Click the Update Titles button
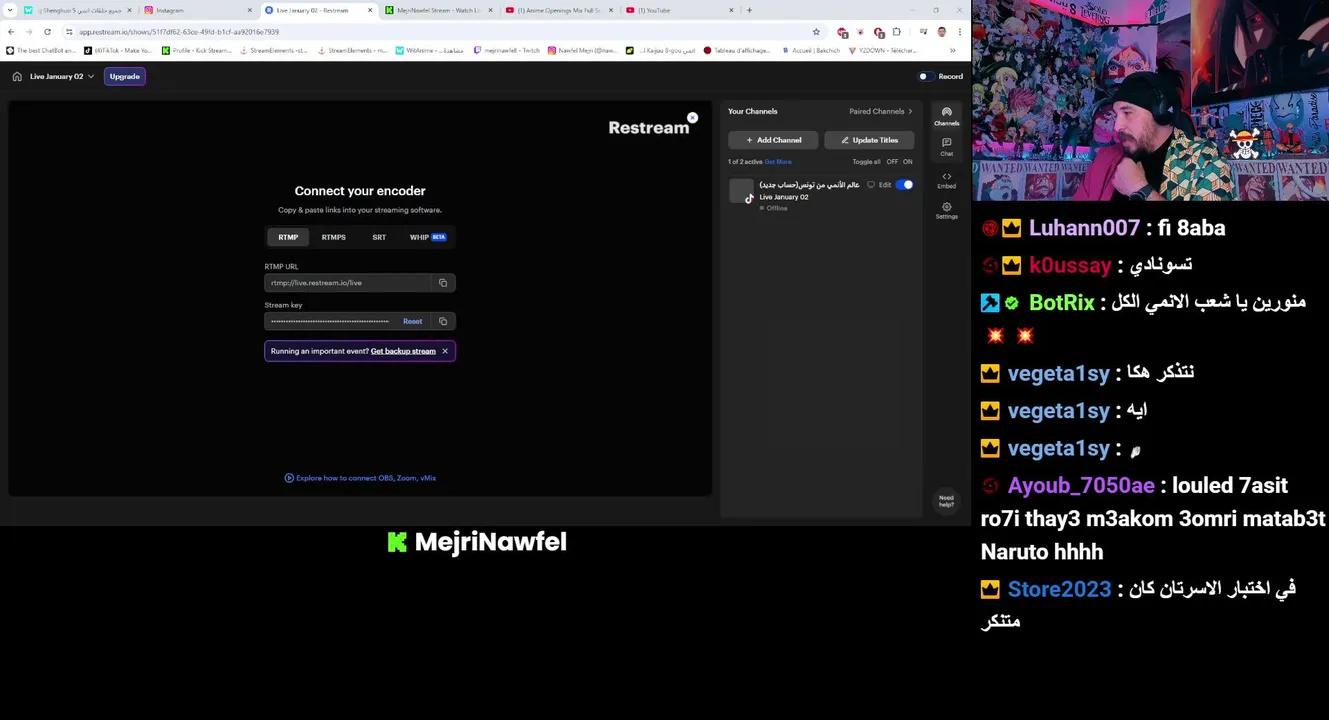The height and width of the screenshot is (720, 1329). 869,140
